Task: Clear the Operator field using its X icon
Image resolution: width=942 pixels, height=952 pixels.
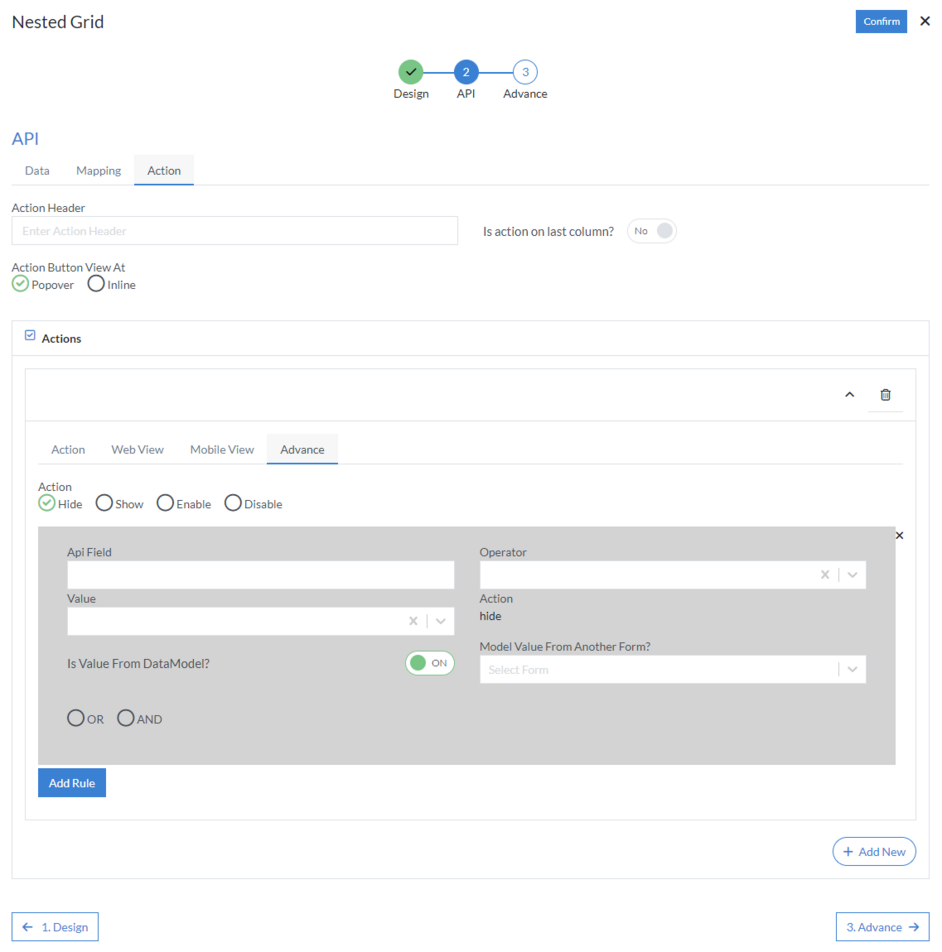Action: pos(825,575)
